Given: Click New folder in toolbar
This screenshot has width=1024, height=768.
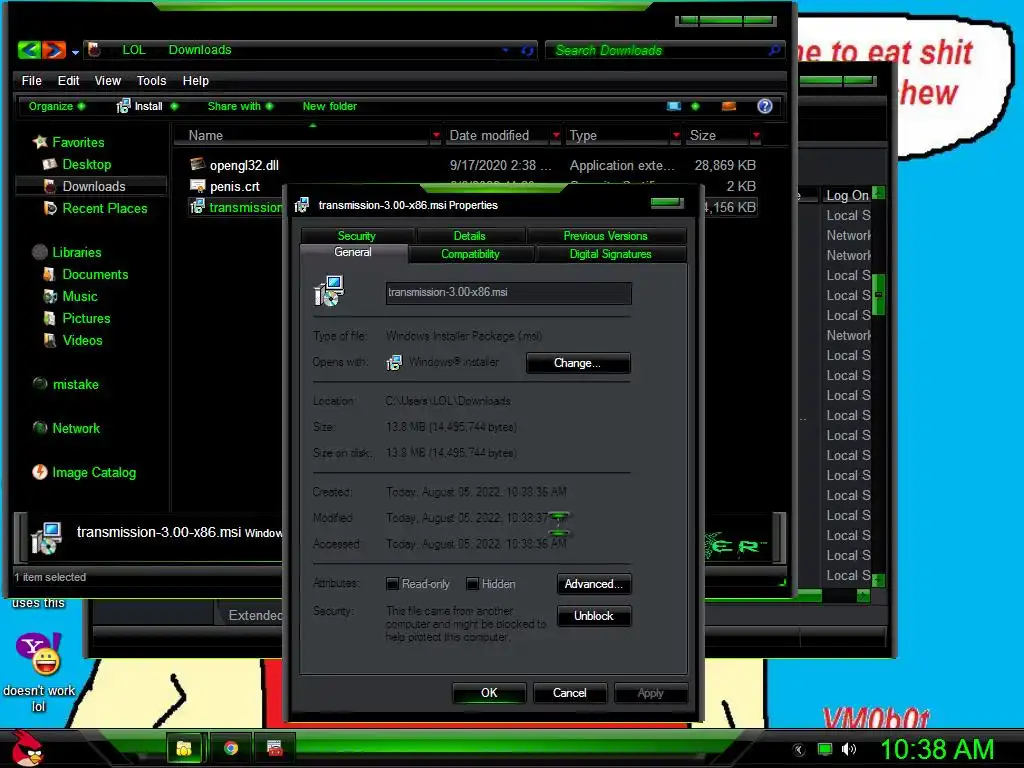Looking at the screenshot, I should (x=330, y=106).
